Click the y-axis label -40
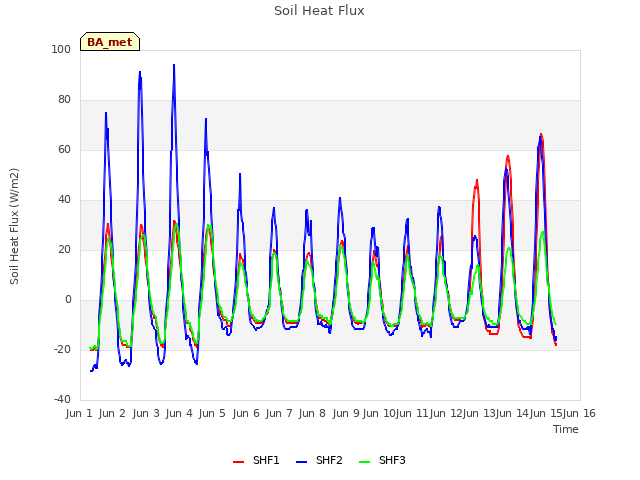Viewport: 640px width, 480px height. tap(62, 399)
